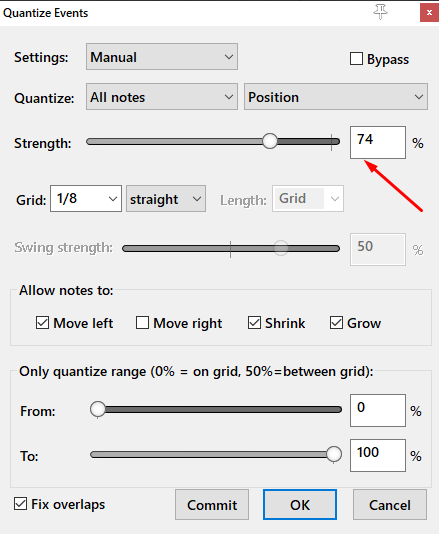
Task: Click the Strength slider handle
Action: 270,141
